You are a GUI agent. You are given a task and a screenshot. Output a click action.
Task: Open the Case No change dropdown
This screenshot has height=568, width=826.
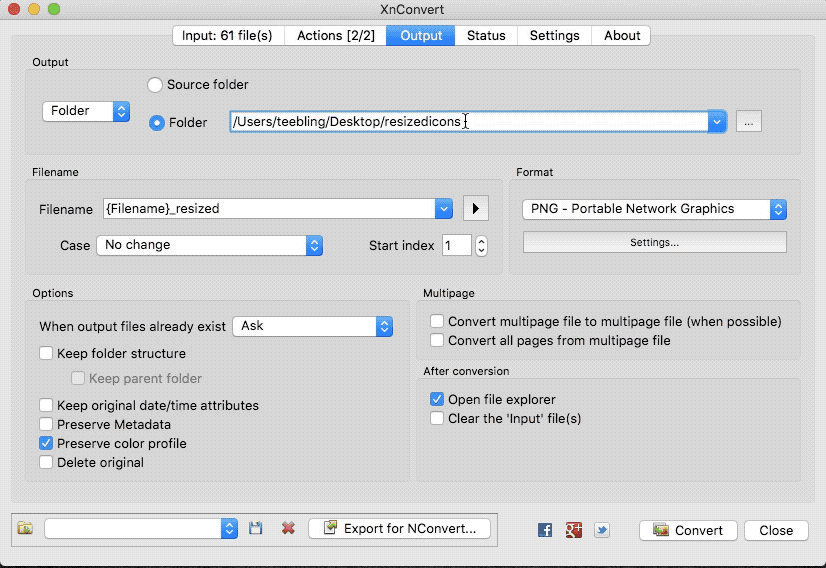point(209,245)
